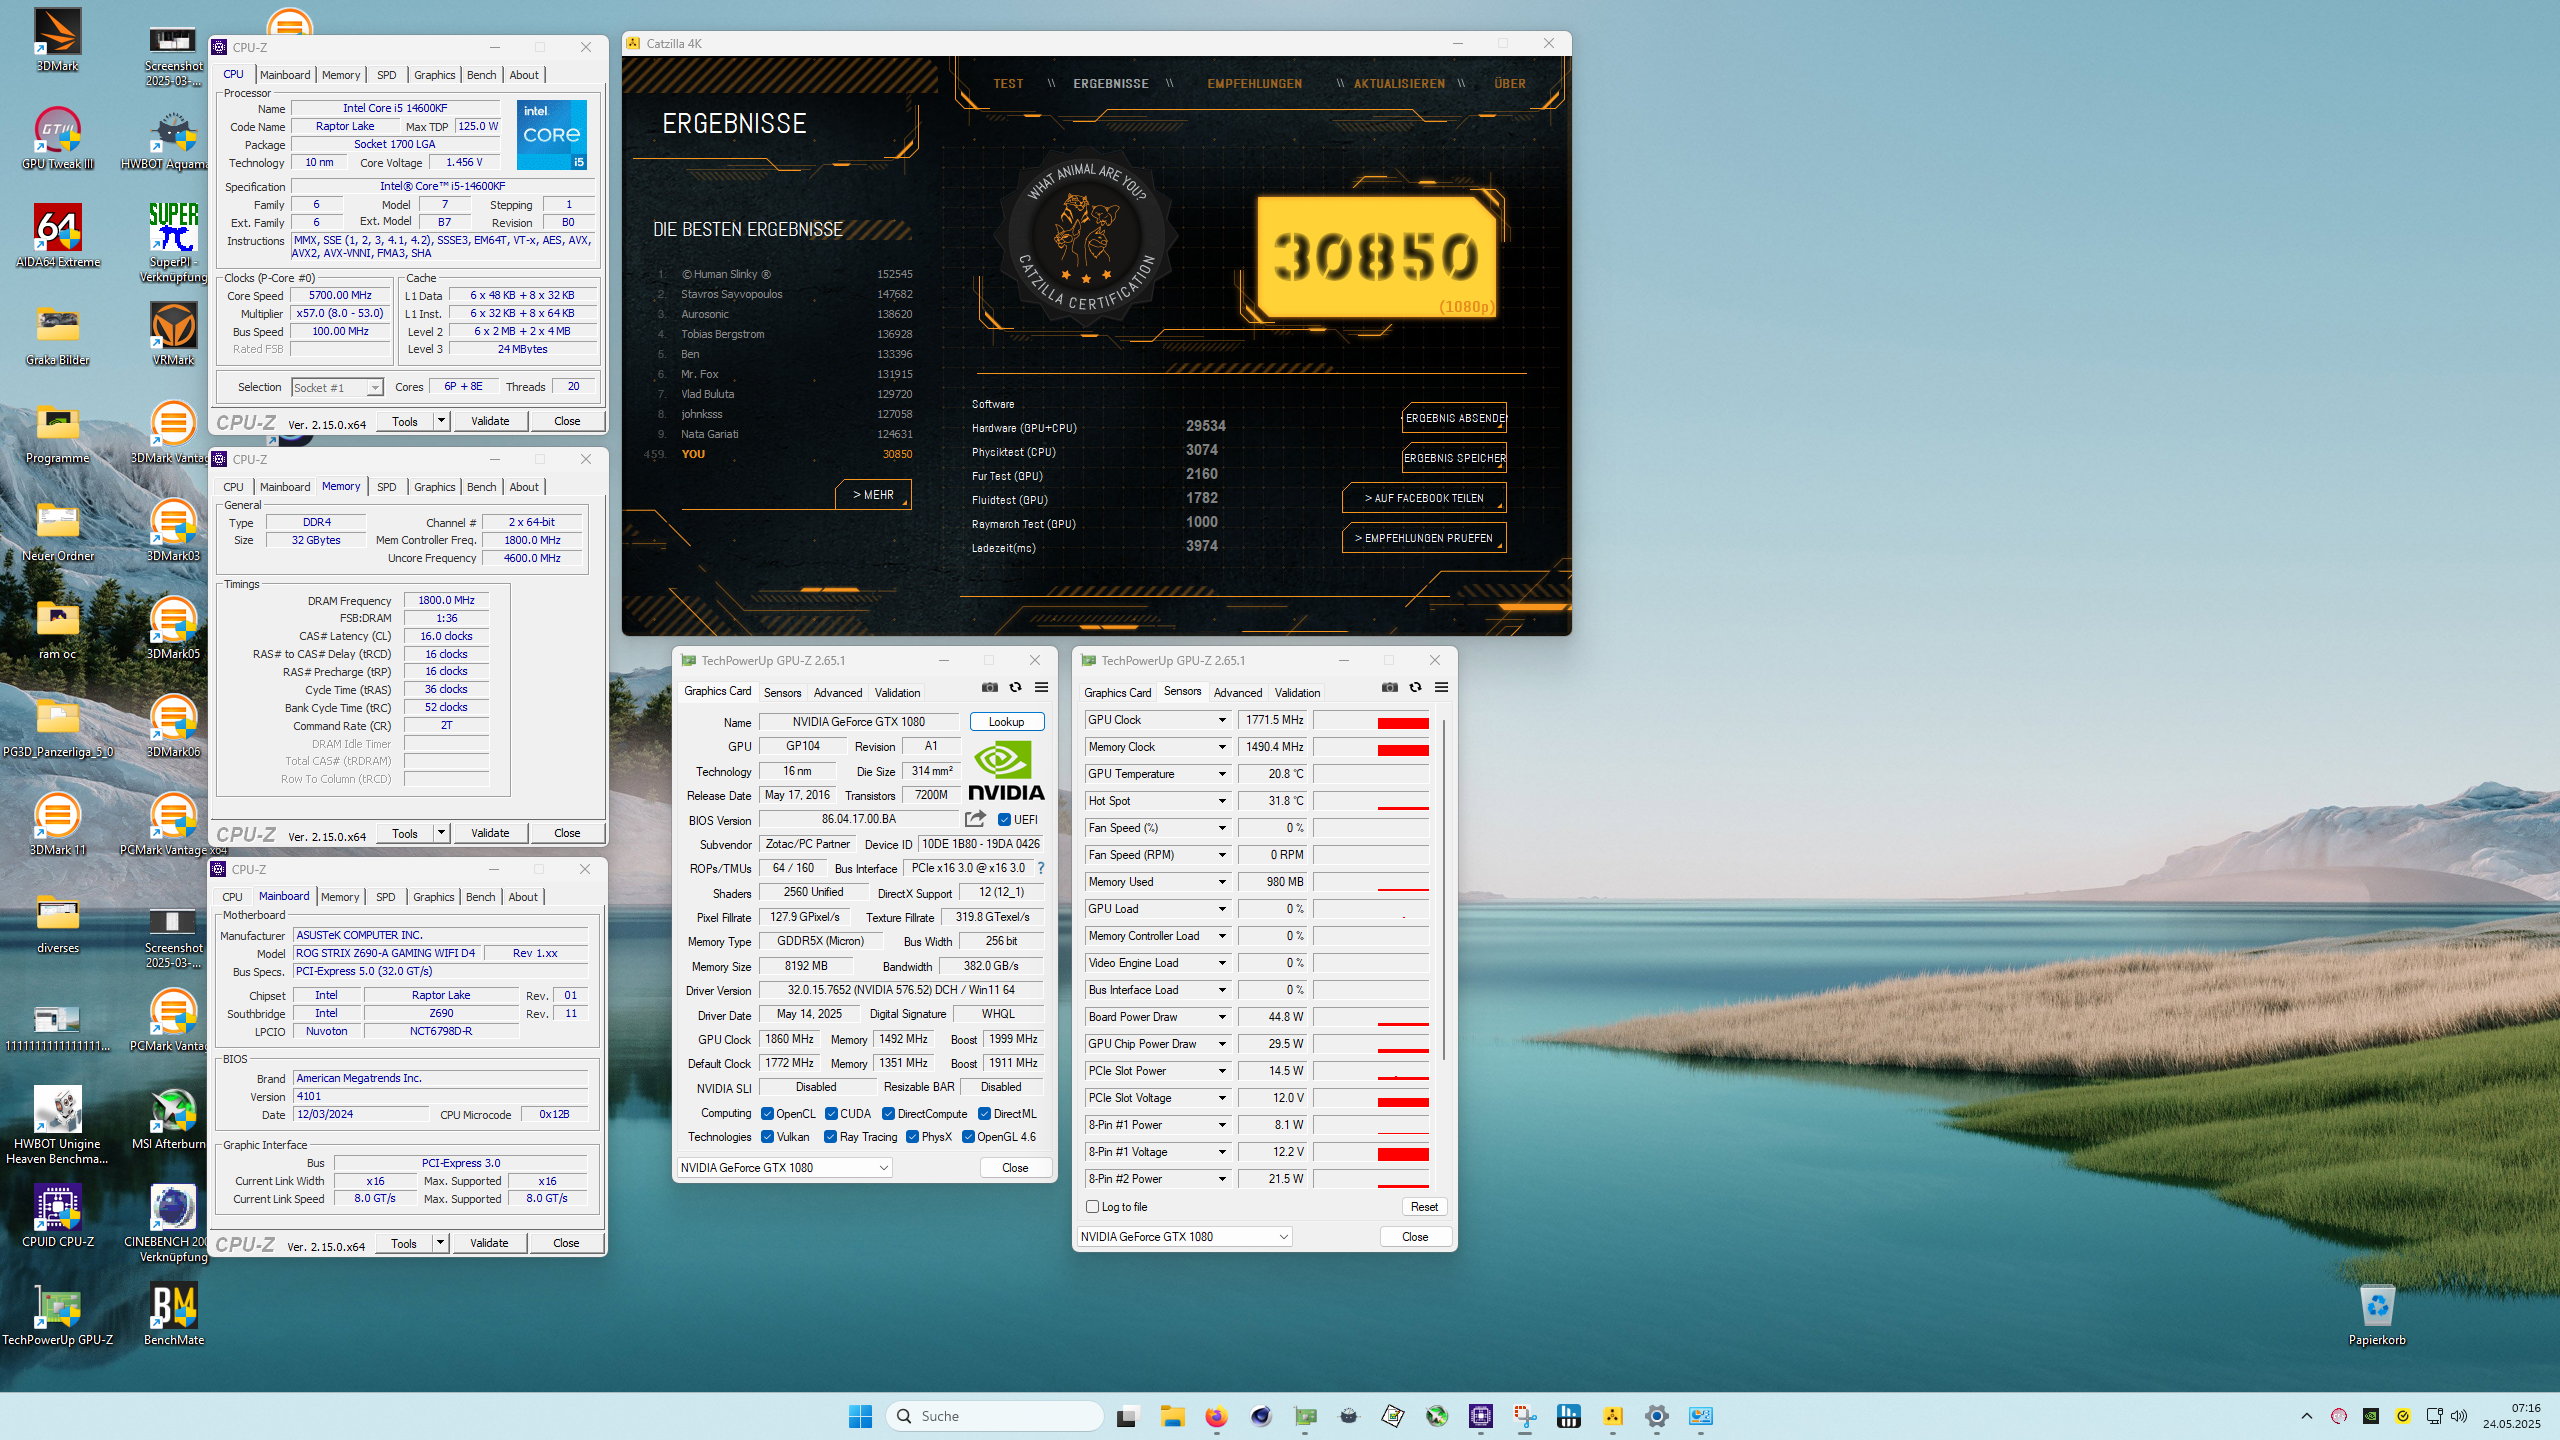Click the Lookup button in GPU-Z
The width and height of the screenshot is (2560, 1440).
click(x=1006, y=722)
